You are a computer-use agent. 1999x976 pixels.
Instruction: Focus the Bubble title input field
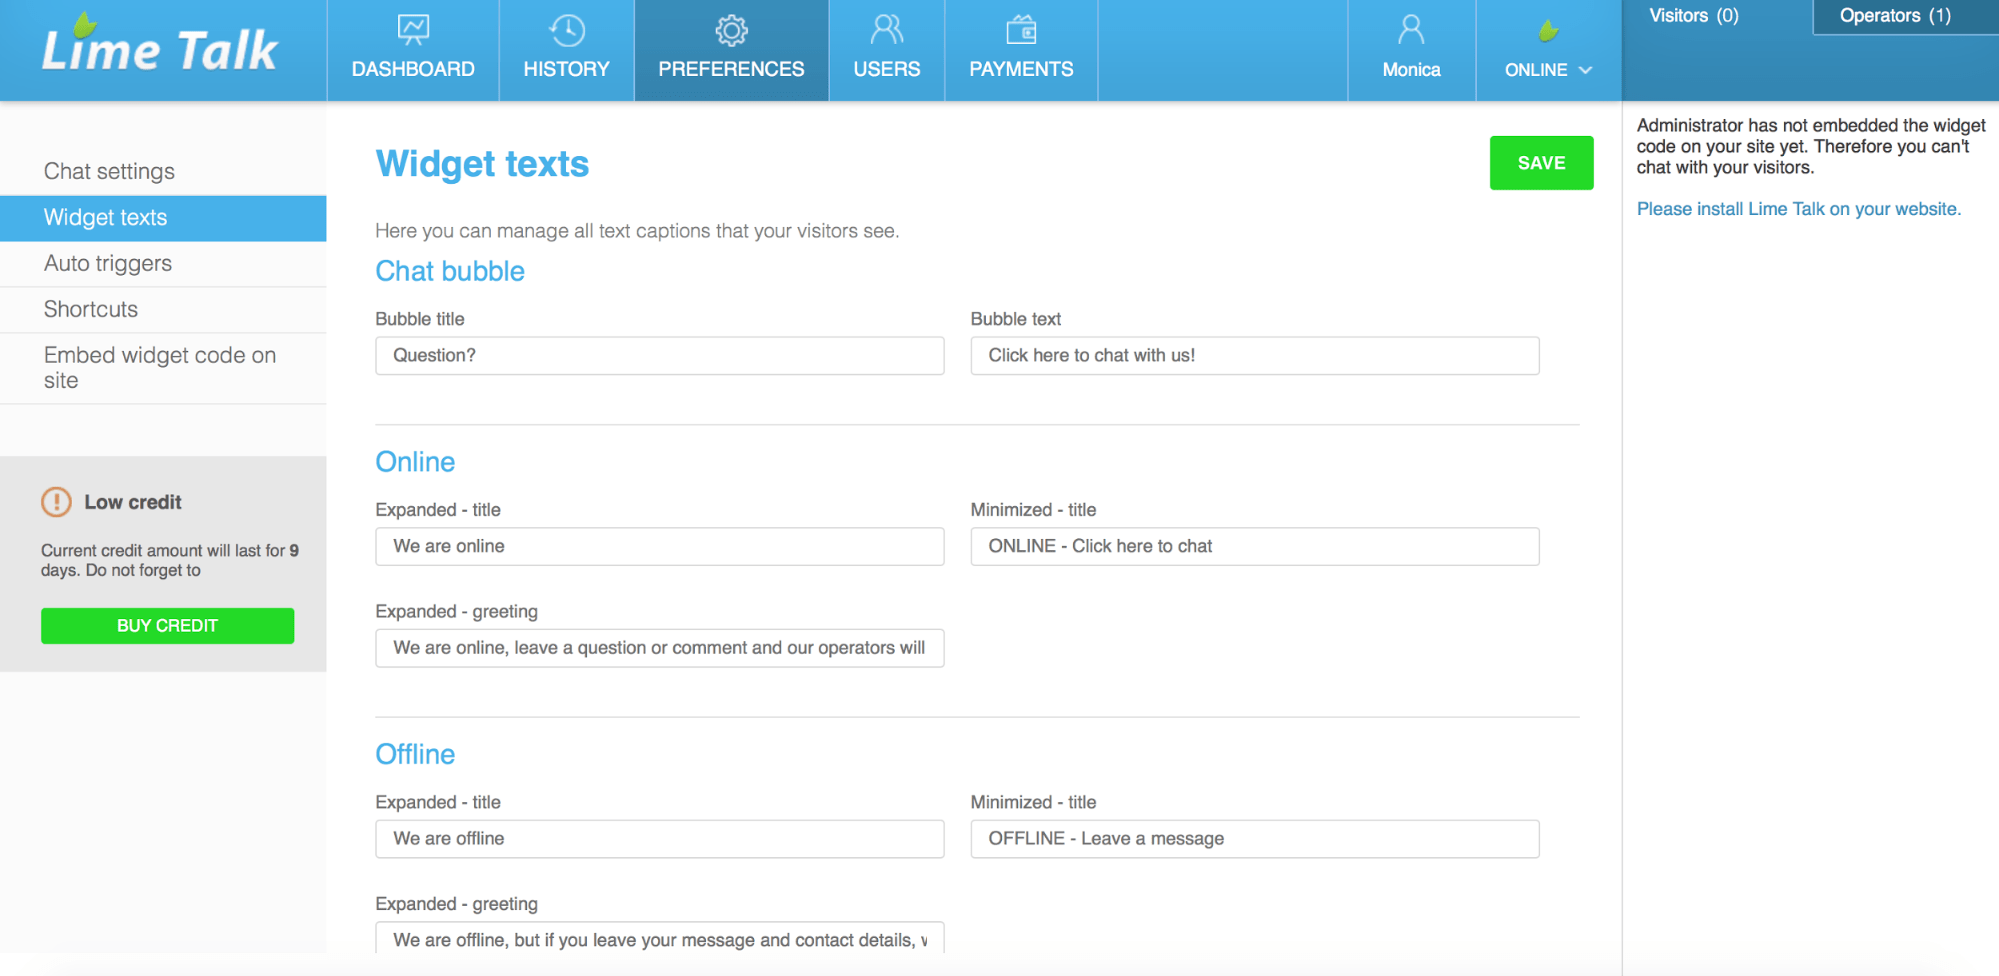[659, 355]
